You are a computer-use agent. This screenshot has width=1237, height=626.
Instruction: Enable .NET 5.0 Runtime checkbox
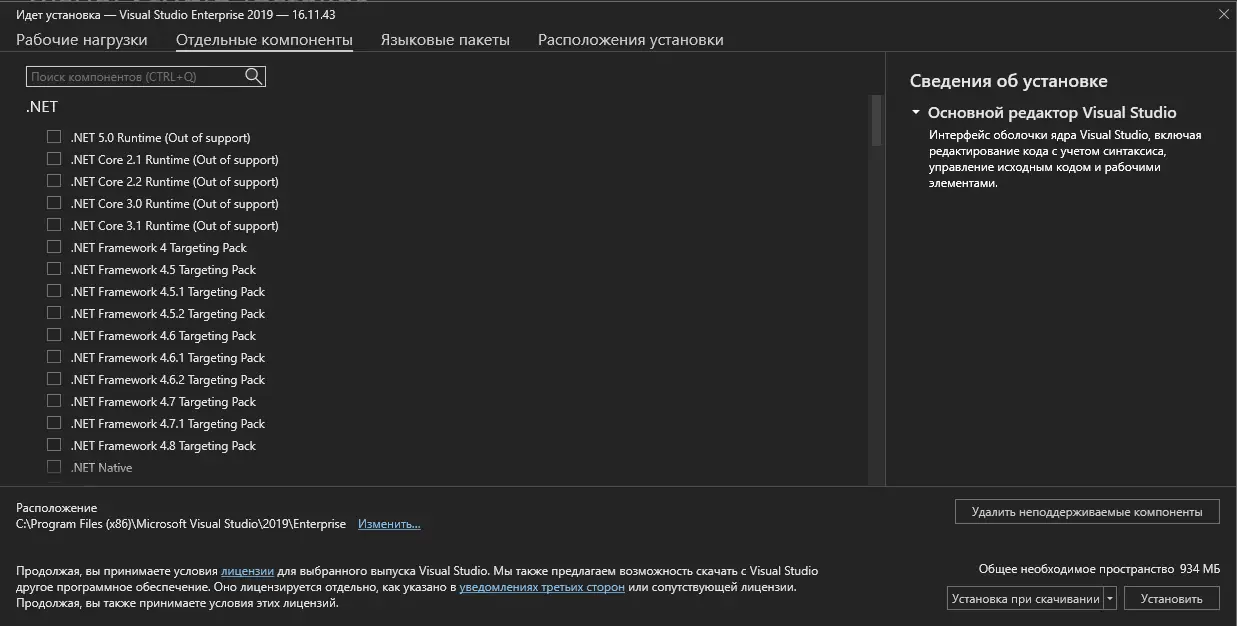pos(54,137)
